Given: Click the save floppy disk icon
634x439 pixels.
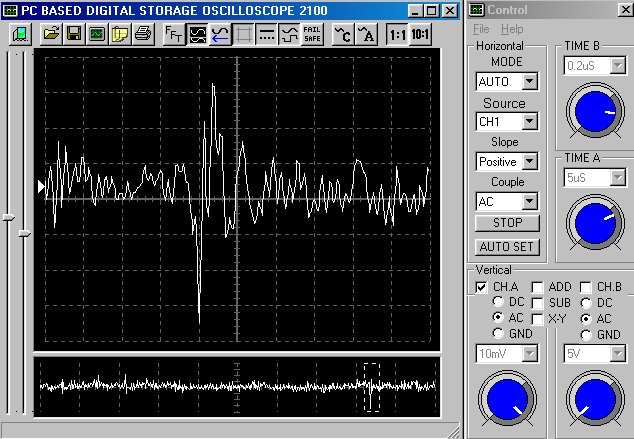Looking at the screenshot, I should pos(74,33).
